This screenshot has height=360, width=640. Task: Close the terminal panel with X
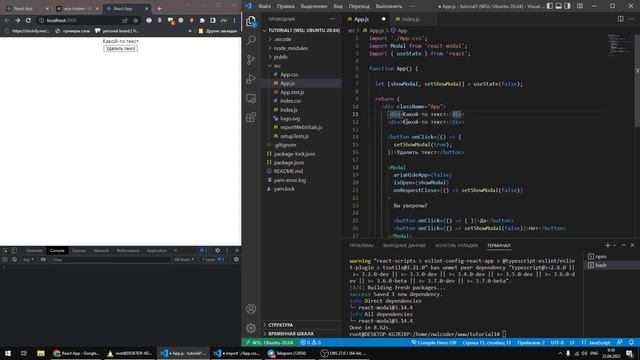point(632,245)
